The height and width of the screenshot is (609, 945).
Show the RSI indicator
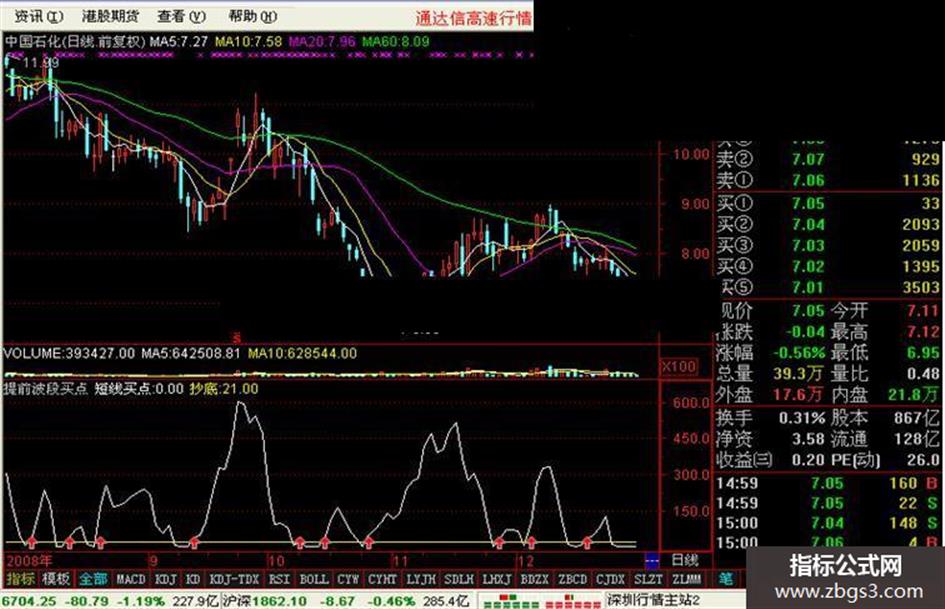coord(279,579)
